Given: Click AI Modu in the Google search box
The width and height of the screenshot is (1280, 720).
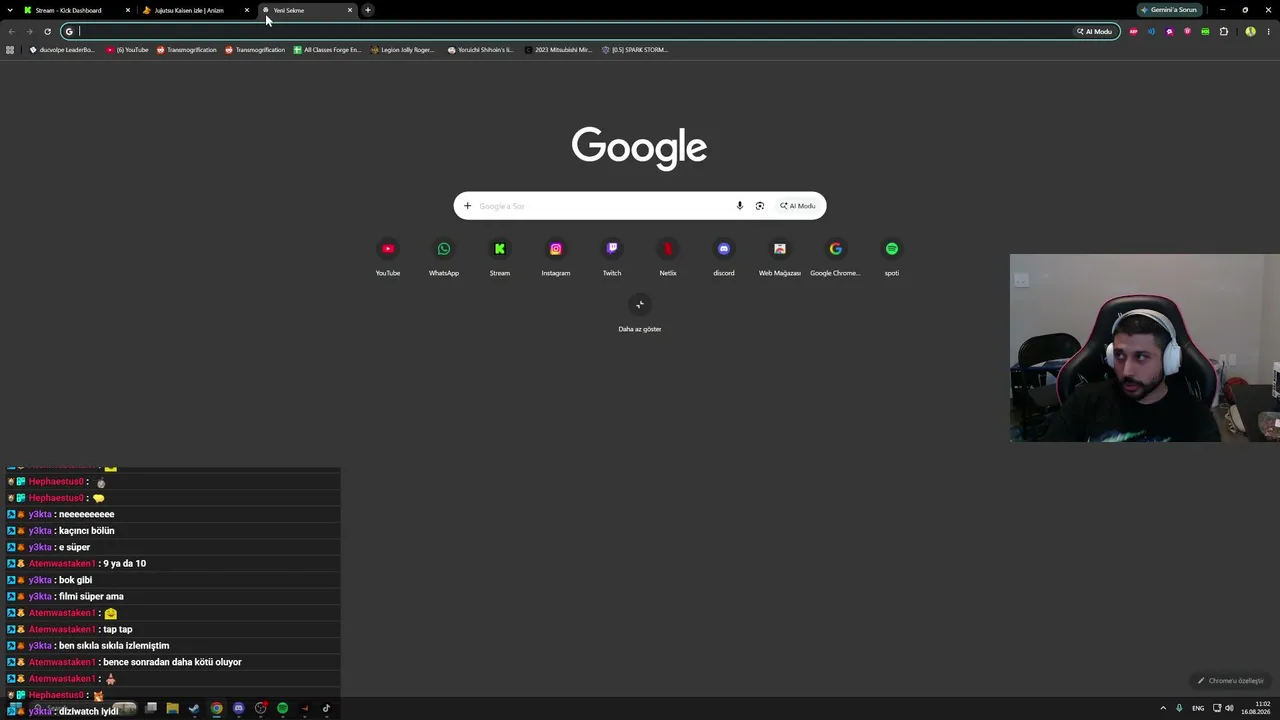Looking at the screenshot, I should (x=798, y=206).
